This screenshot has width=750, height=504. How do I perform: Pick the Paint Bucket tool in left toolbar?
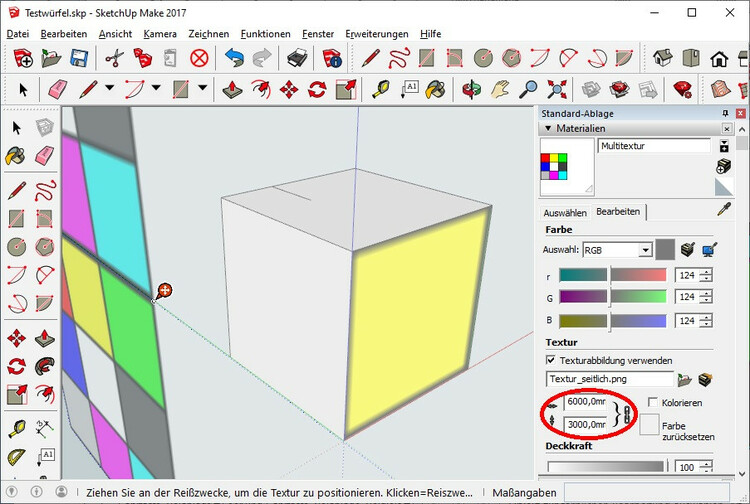(x=15, y=156)
